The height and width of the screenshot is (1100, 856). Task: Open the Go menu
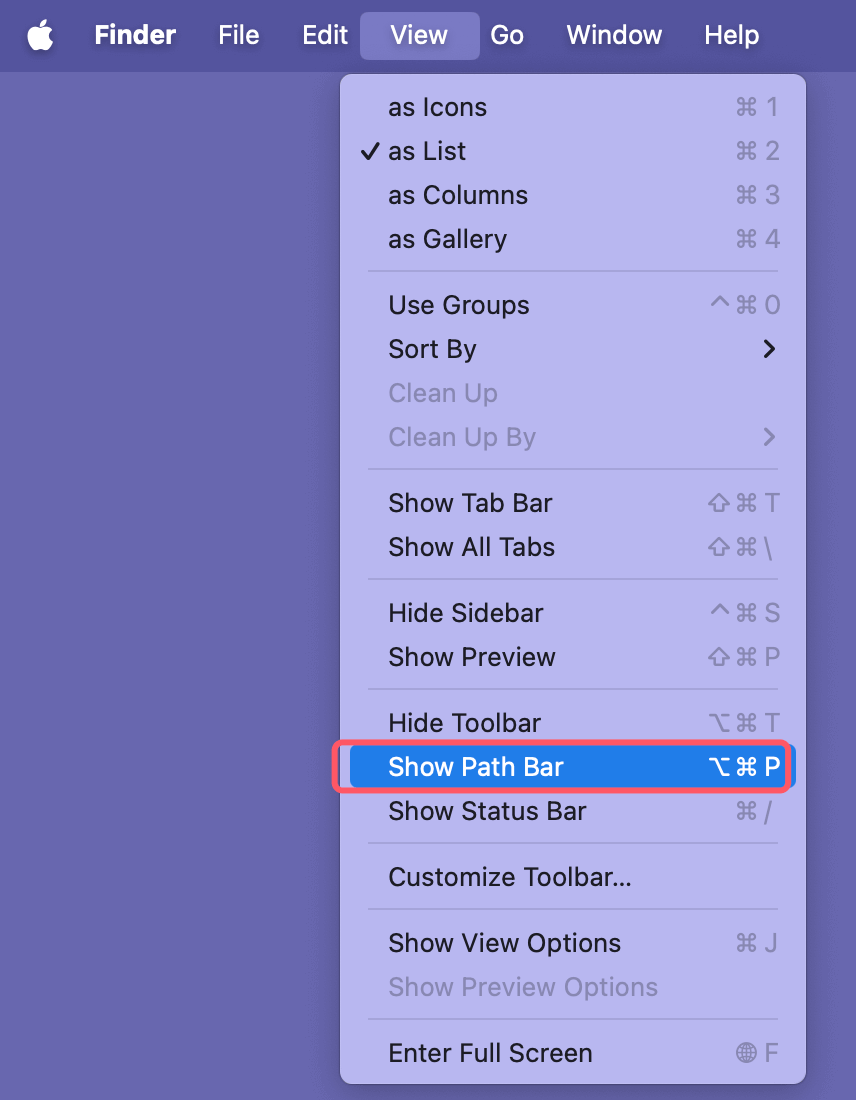tap(507, 35)
